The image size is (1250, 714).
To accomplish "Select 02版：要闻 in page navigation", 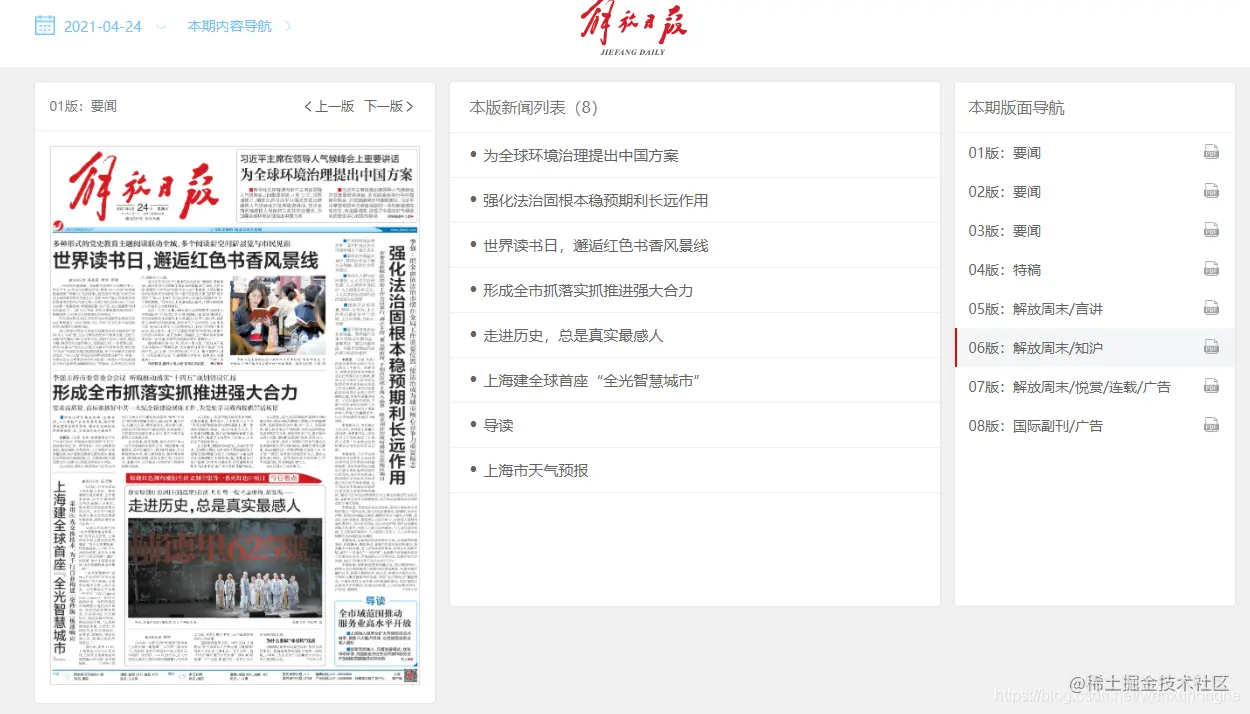I will pyautogui.click(x=1005, y=192).
